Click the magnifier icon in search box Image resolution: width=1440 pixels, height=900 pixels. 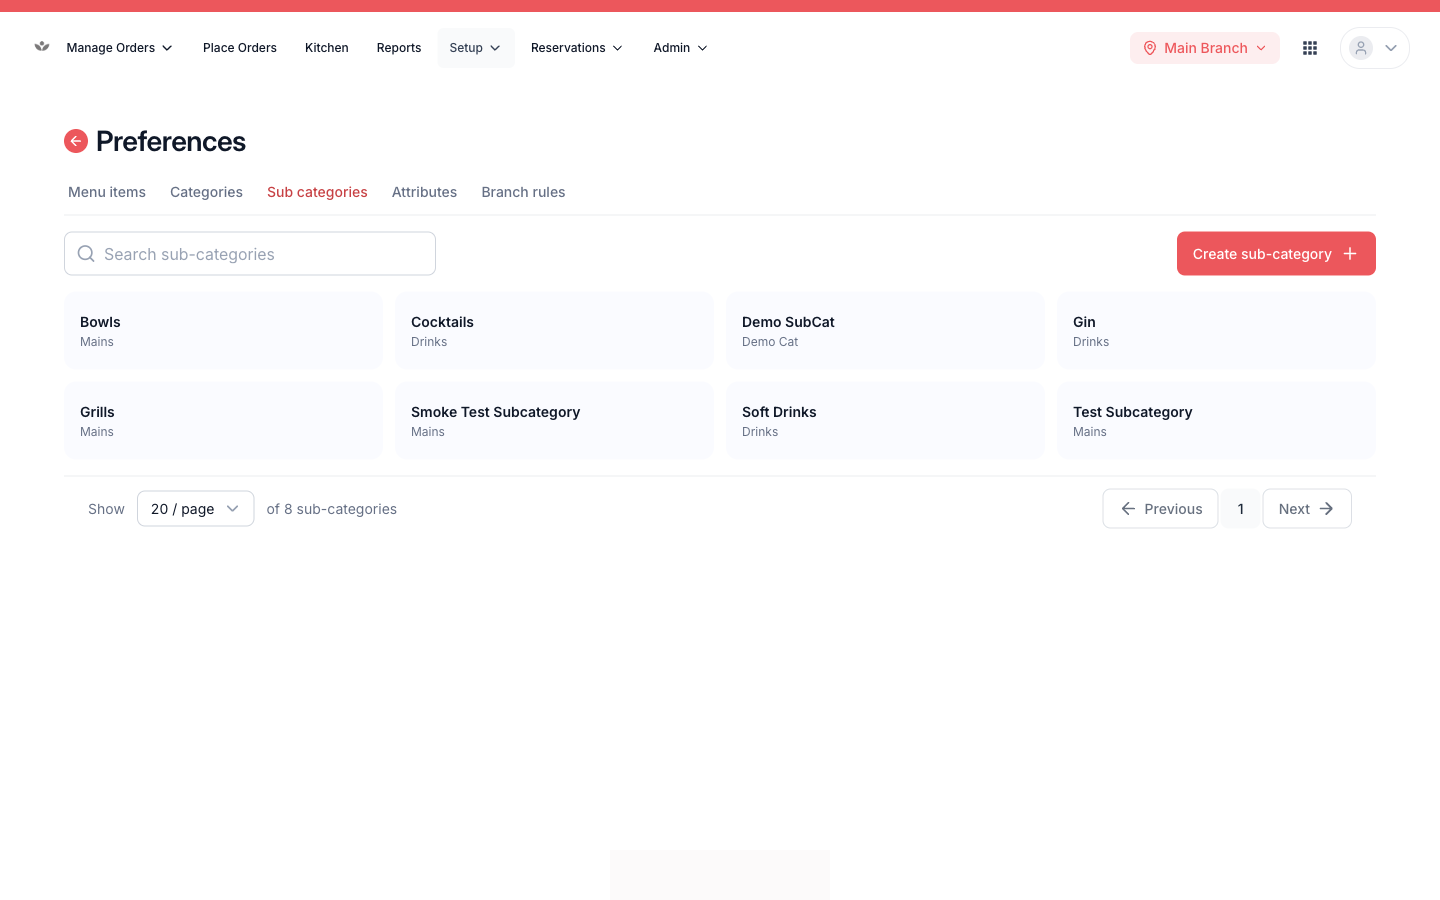click(x=87, y=254)
